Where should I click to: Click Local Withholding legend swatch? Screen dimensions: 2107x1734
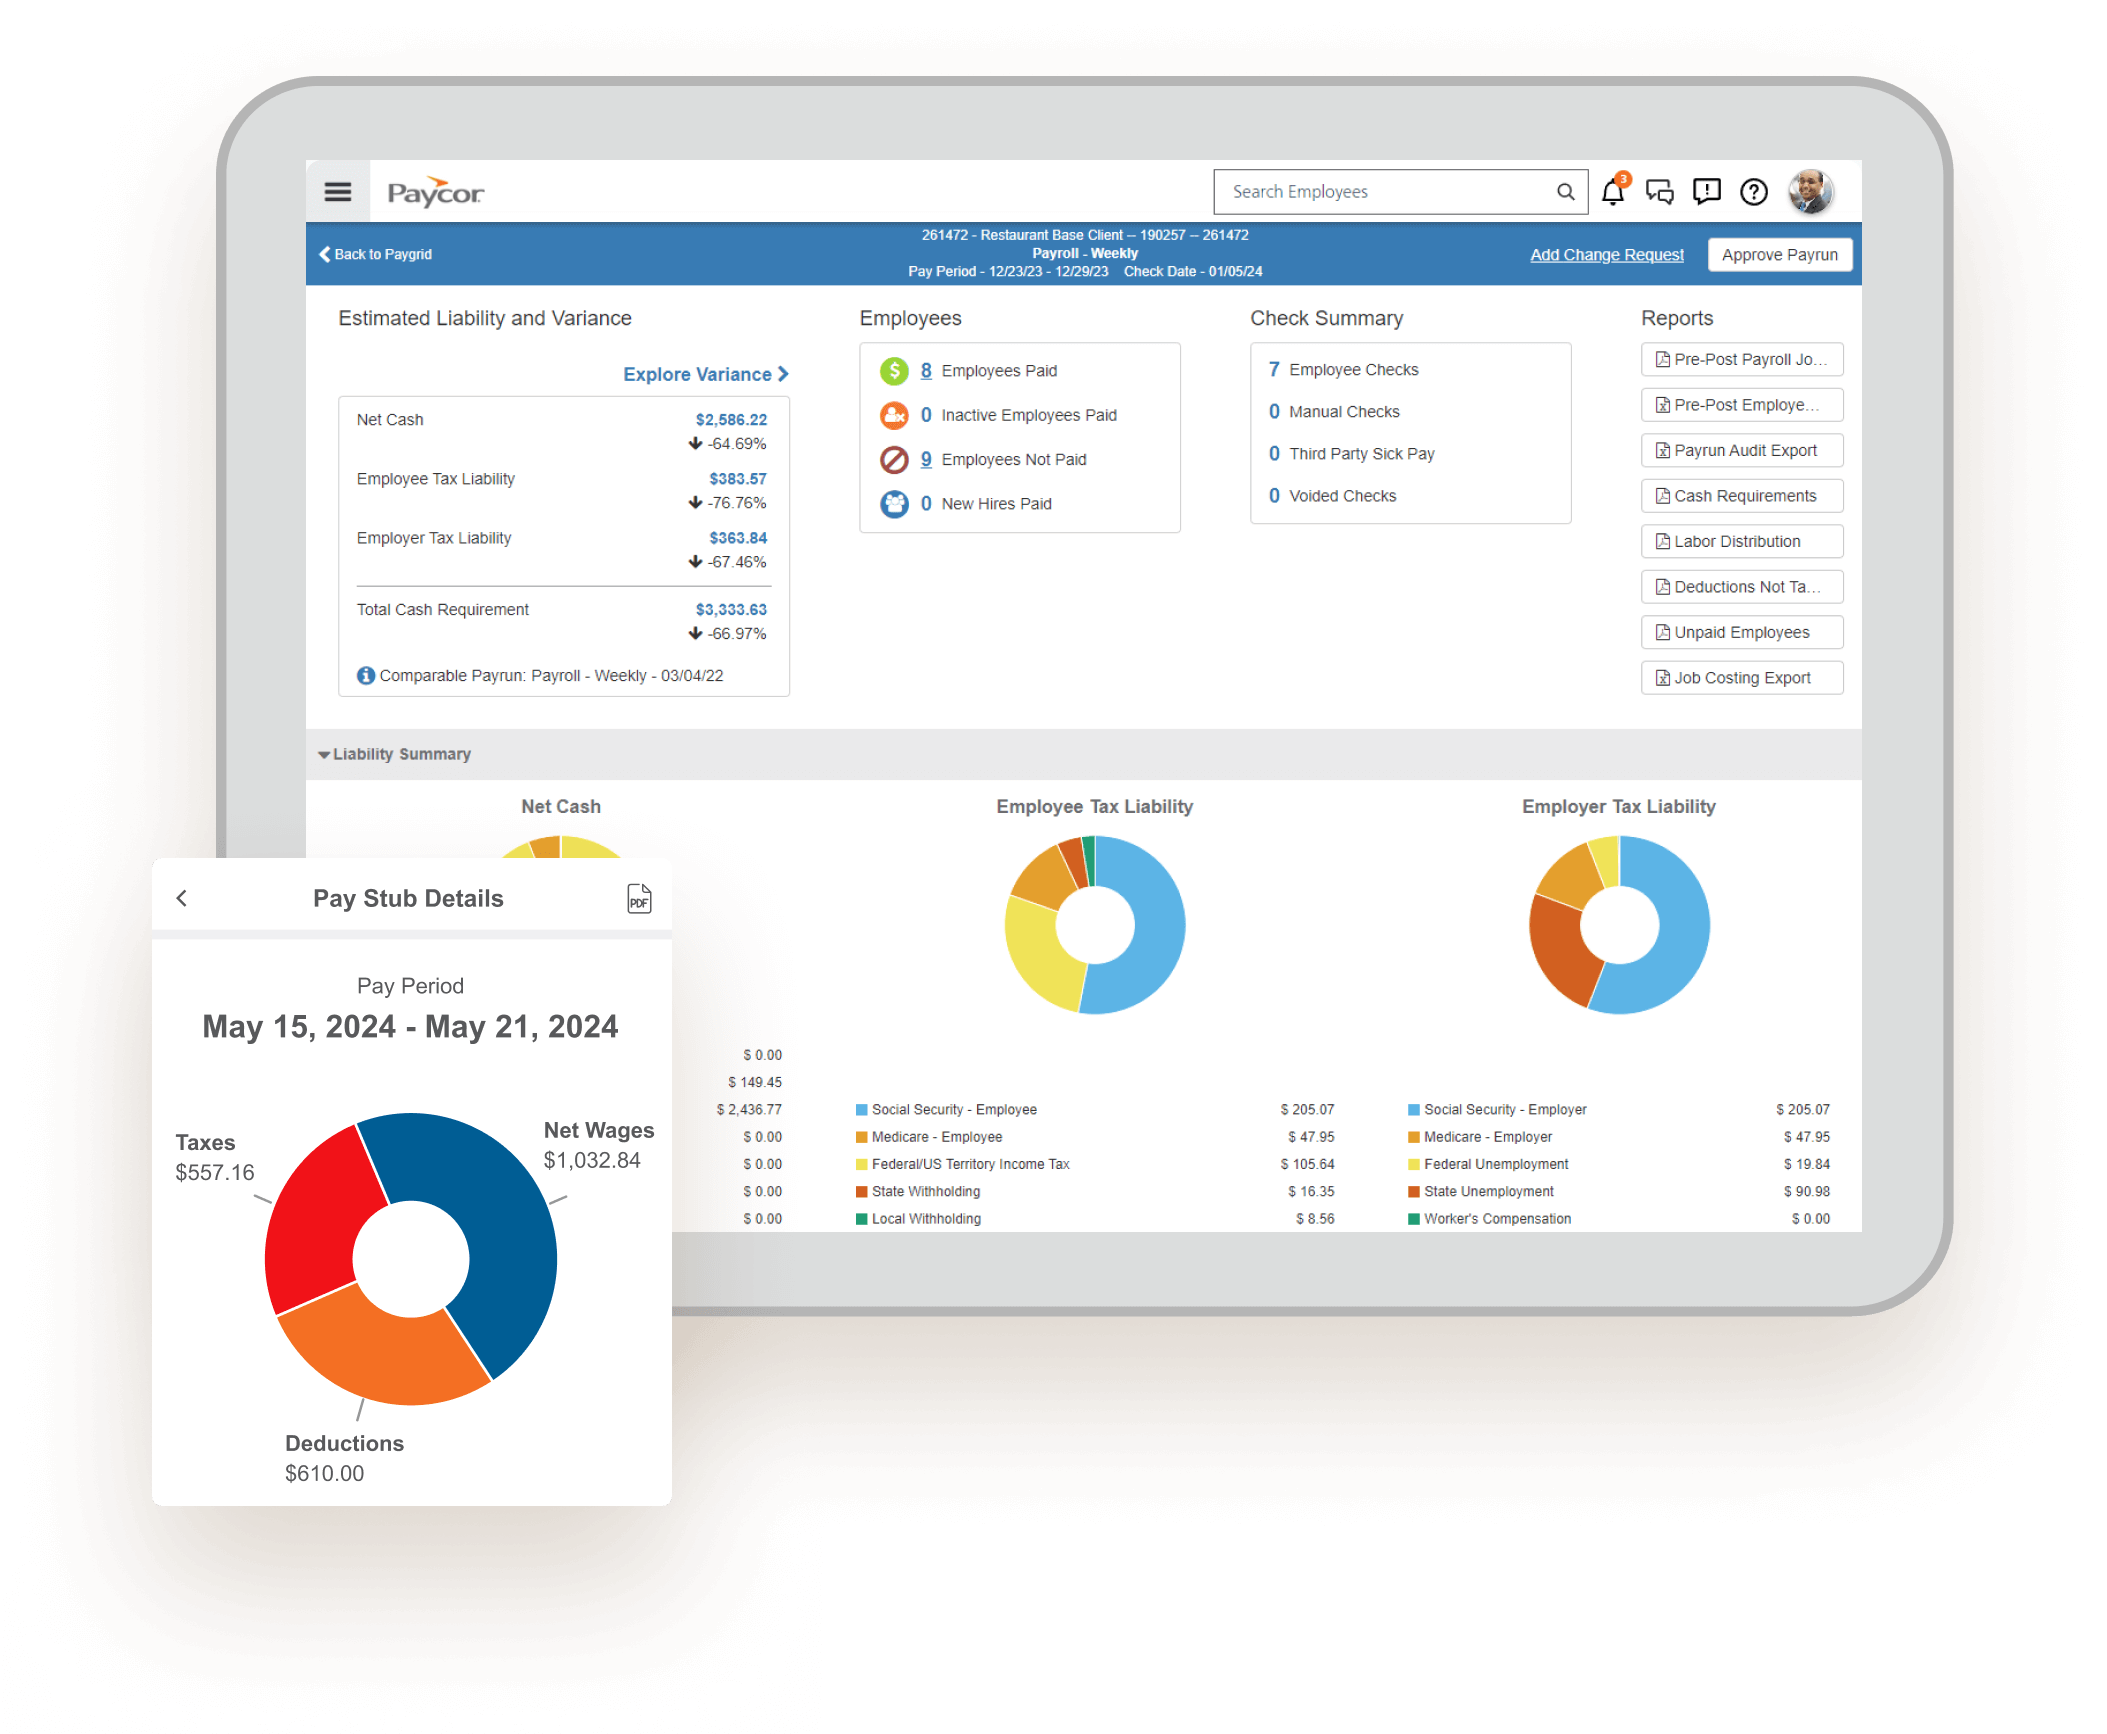[861, 1219]
